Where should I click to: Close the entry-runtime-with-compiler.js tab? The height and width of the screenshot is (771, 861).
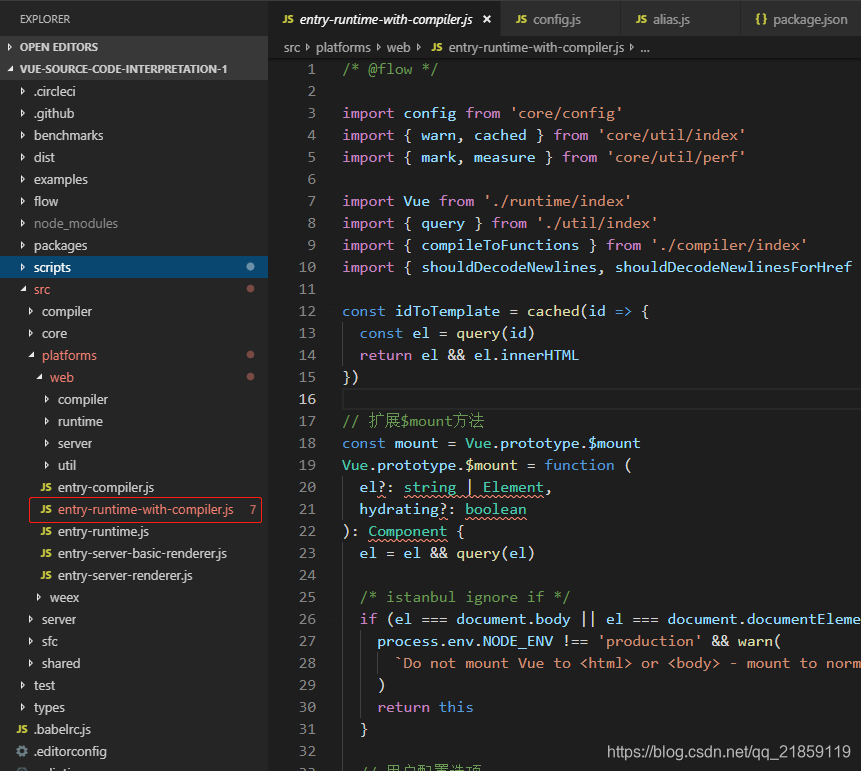click(x=487, y=19)
